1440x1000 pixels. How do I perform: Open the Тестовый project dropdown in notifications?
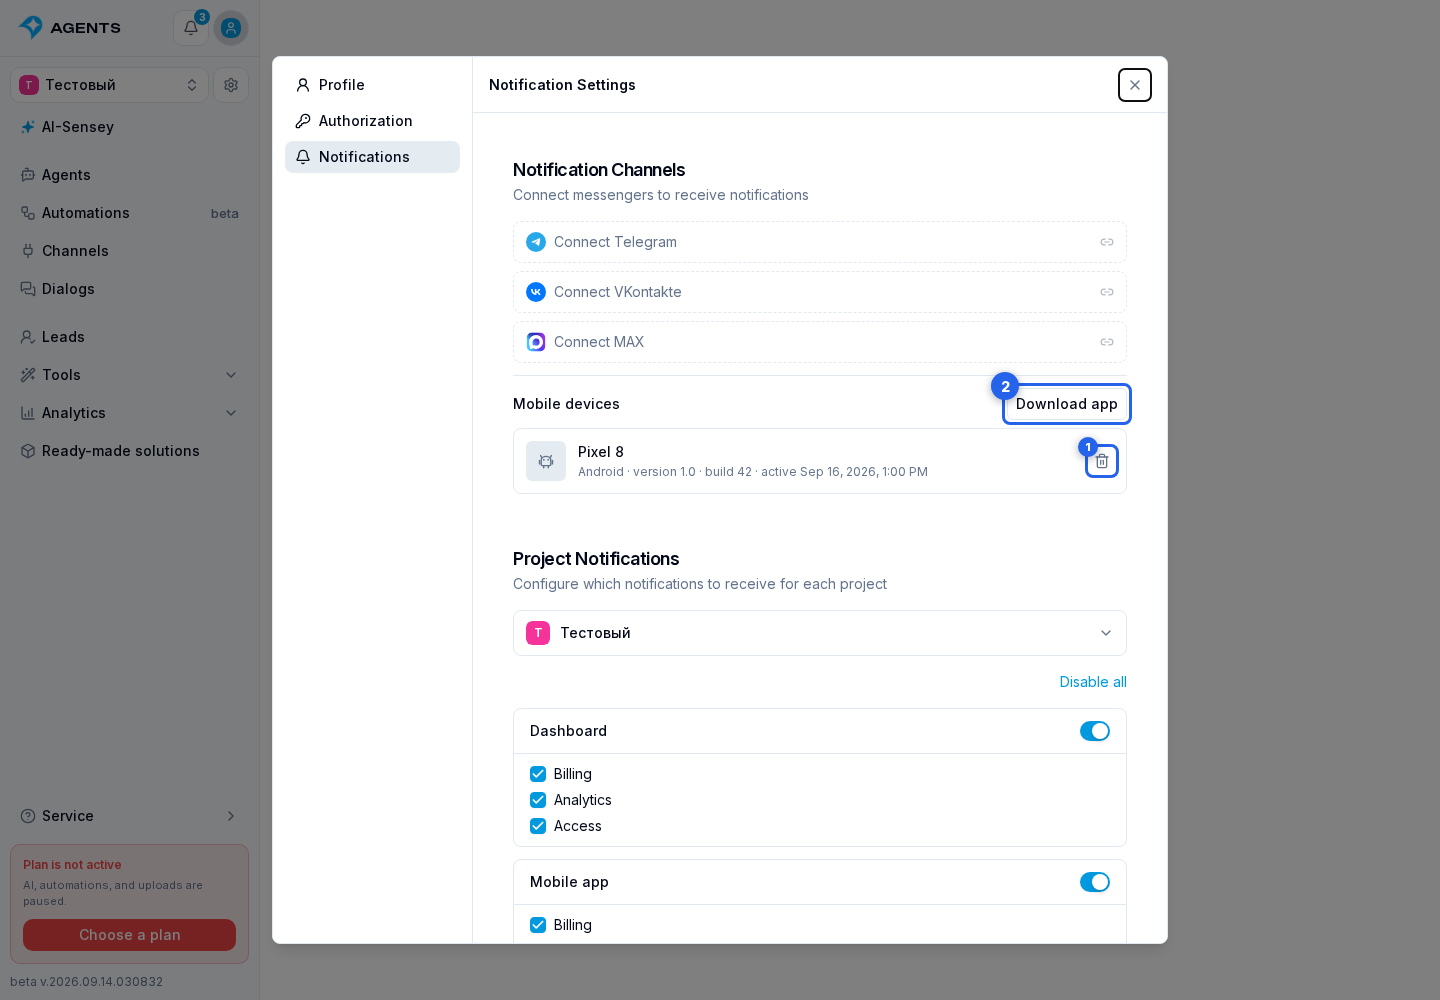820,633
